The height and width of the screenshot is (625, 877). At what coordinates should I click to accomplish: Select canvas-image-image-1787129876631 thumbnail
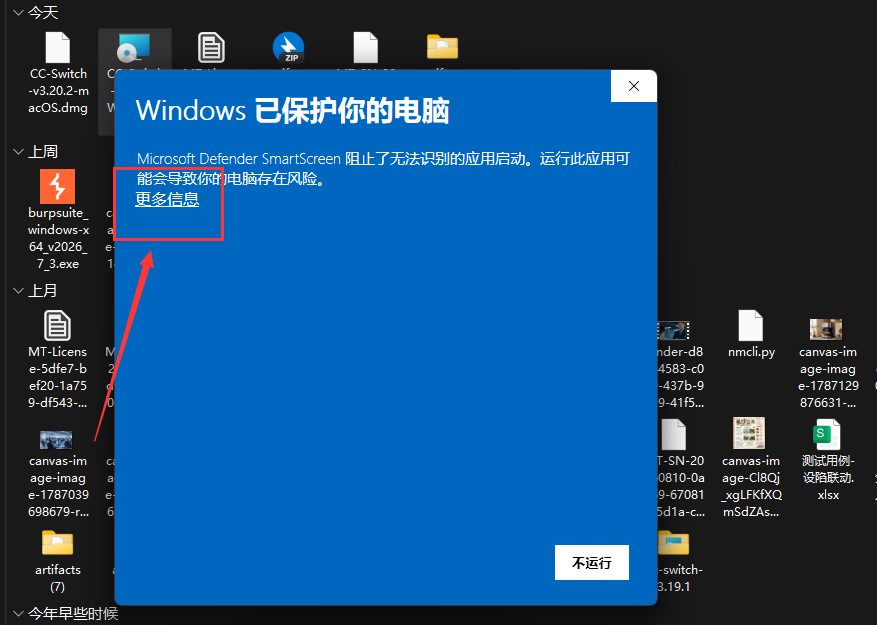(x=826, y=329)
